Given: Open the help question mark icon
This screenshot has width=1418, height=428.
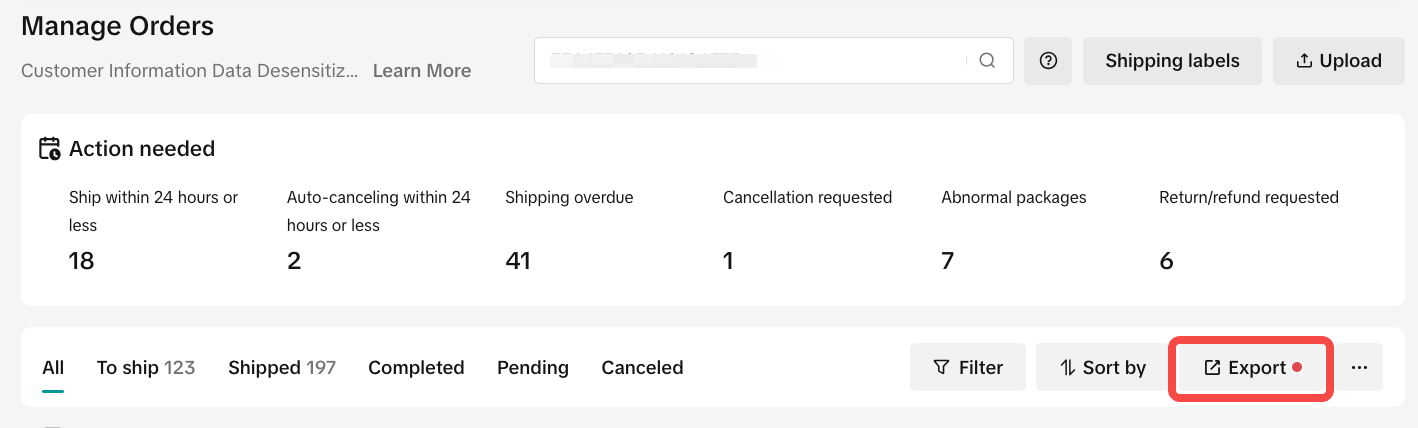Looking at the screenshot, I should [x=1048, y=61].
